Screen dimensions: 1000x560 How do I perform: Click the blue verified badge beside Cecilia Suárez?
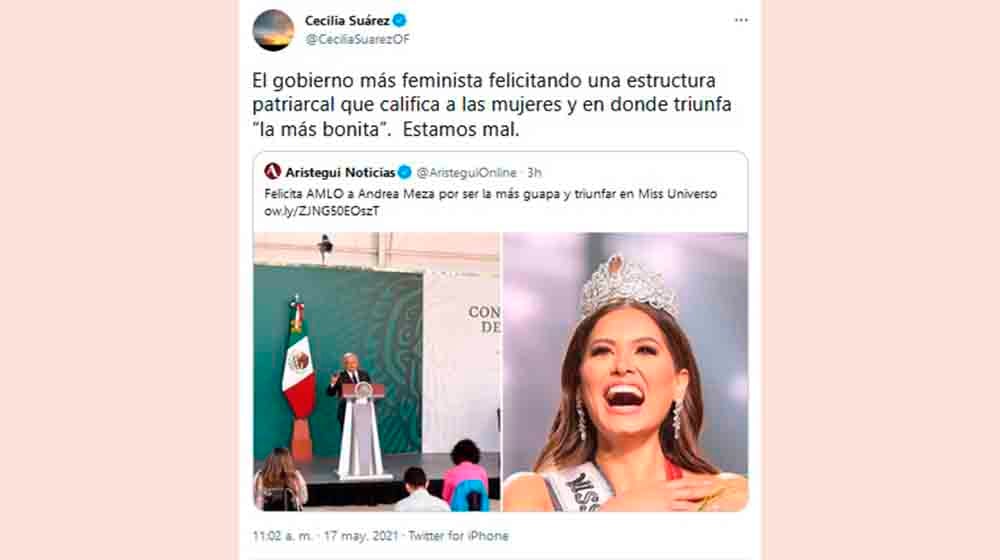point(399,20)
